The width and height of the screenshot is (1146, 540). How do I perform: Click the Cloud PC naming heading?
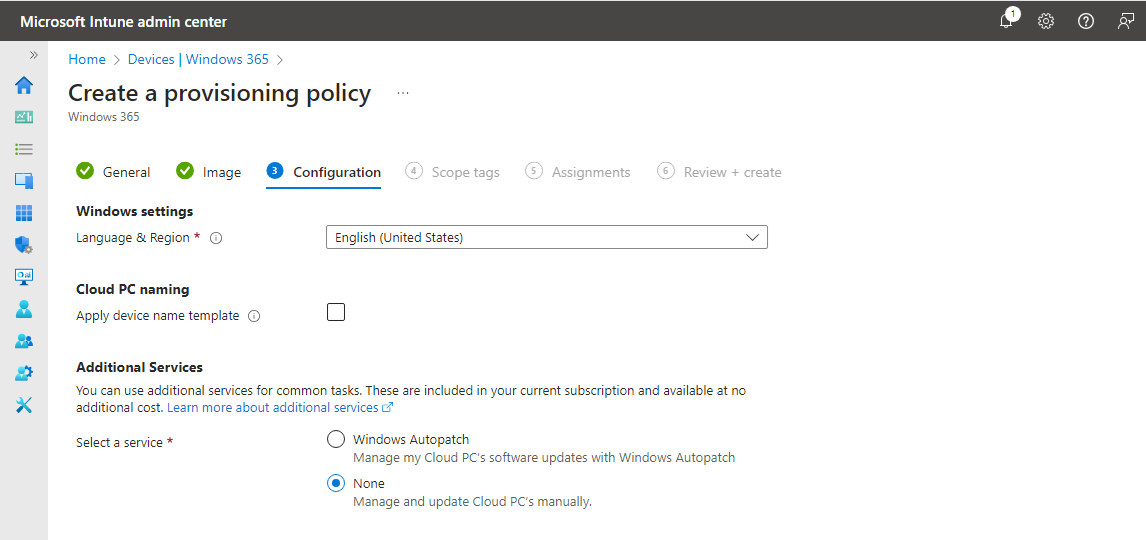(x=133, y=289)
